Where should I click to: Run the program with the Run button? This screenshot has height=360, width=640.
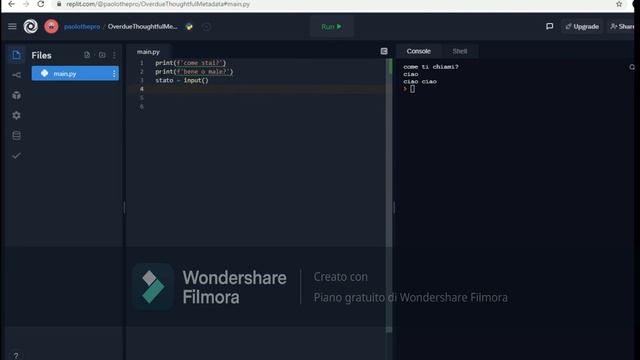point(331,27)
